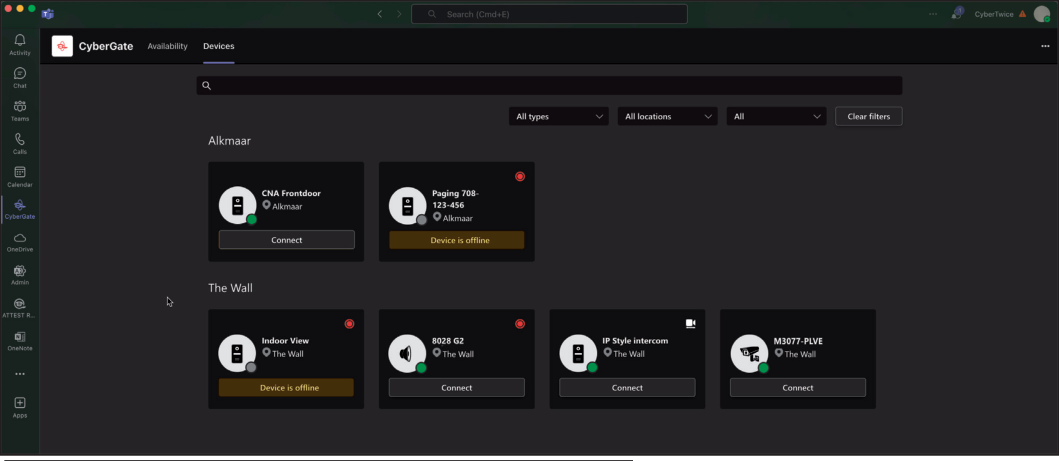Click The Wall group heading

click(x=230, y=288)
